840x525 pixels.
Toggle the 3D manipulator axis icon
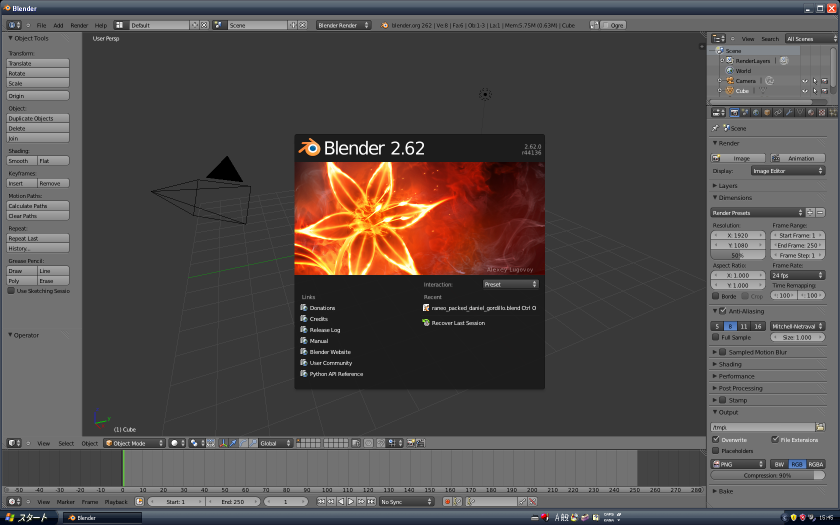pyautogui.click(x=223, y=443)
